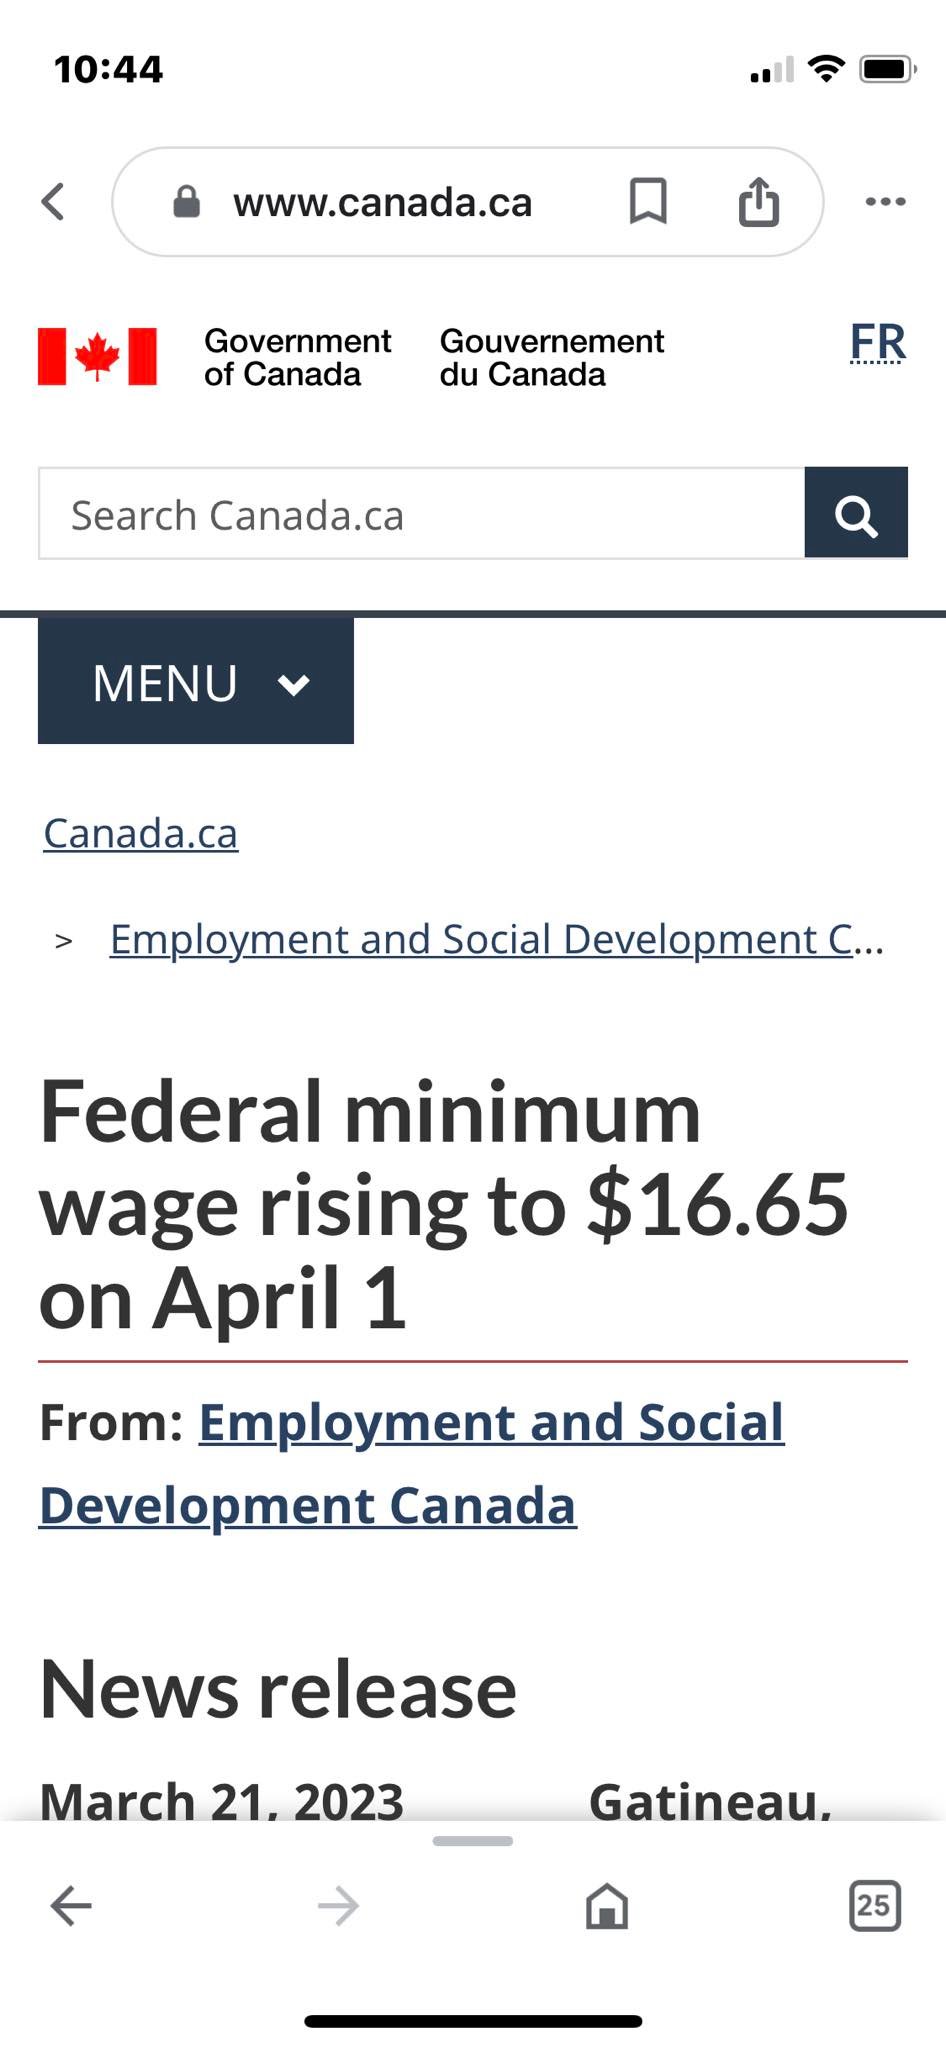Expand the MENU dropdown
The image size is (946, 2048).
196,681
